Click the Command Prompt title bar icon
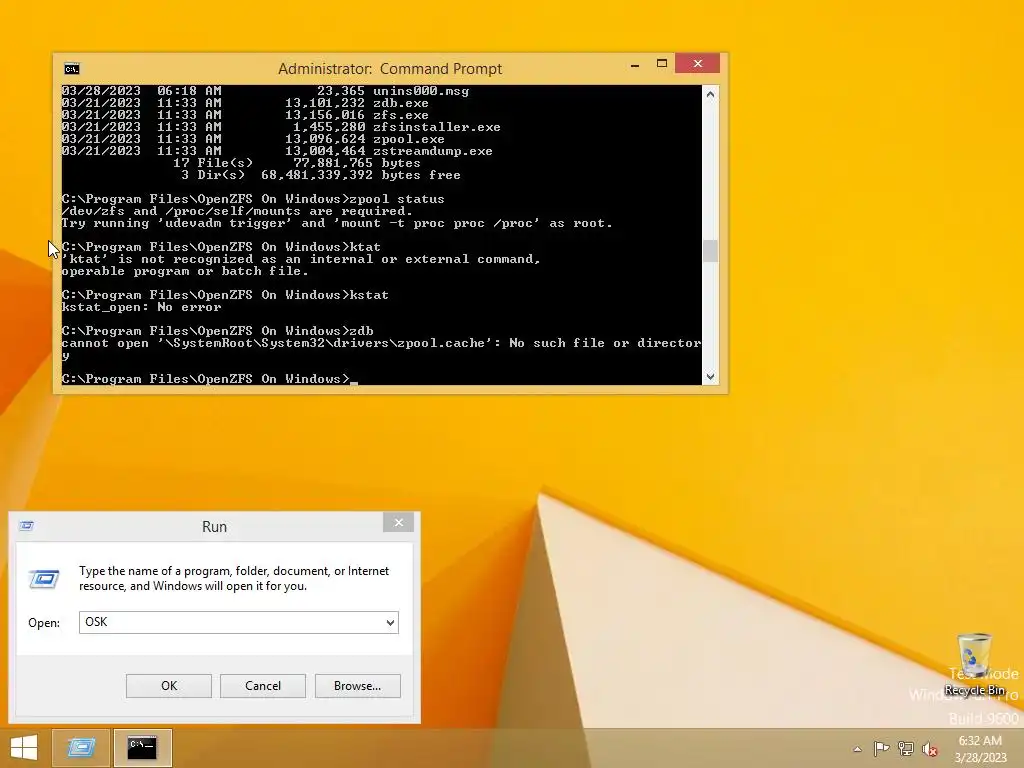Image resolution: width=1024 pixels, height=768 pixels. click(72, 69)
